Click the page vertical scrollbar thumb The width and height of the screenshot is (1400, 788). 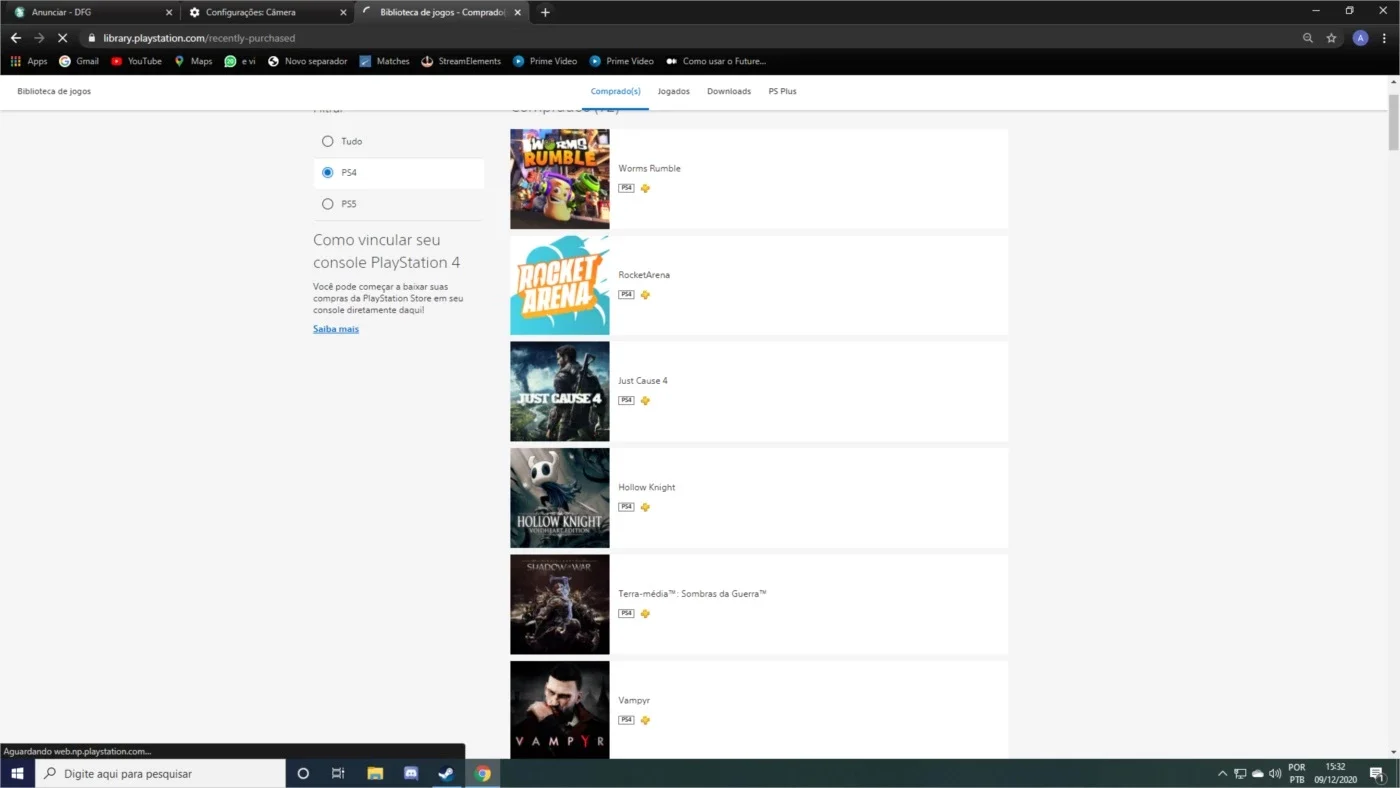click(x=1393, y=122)
